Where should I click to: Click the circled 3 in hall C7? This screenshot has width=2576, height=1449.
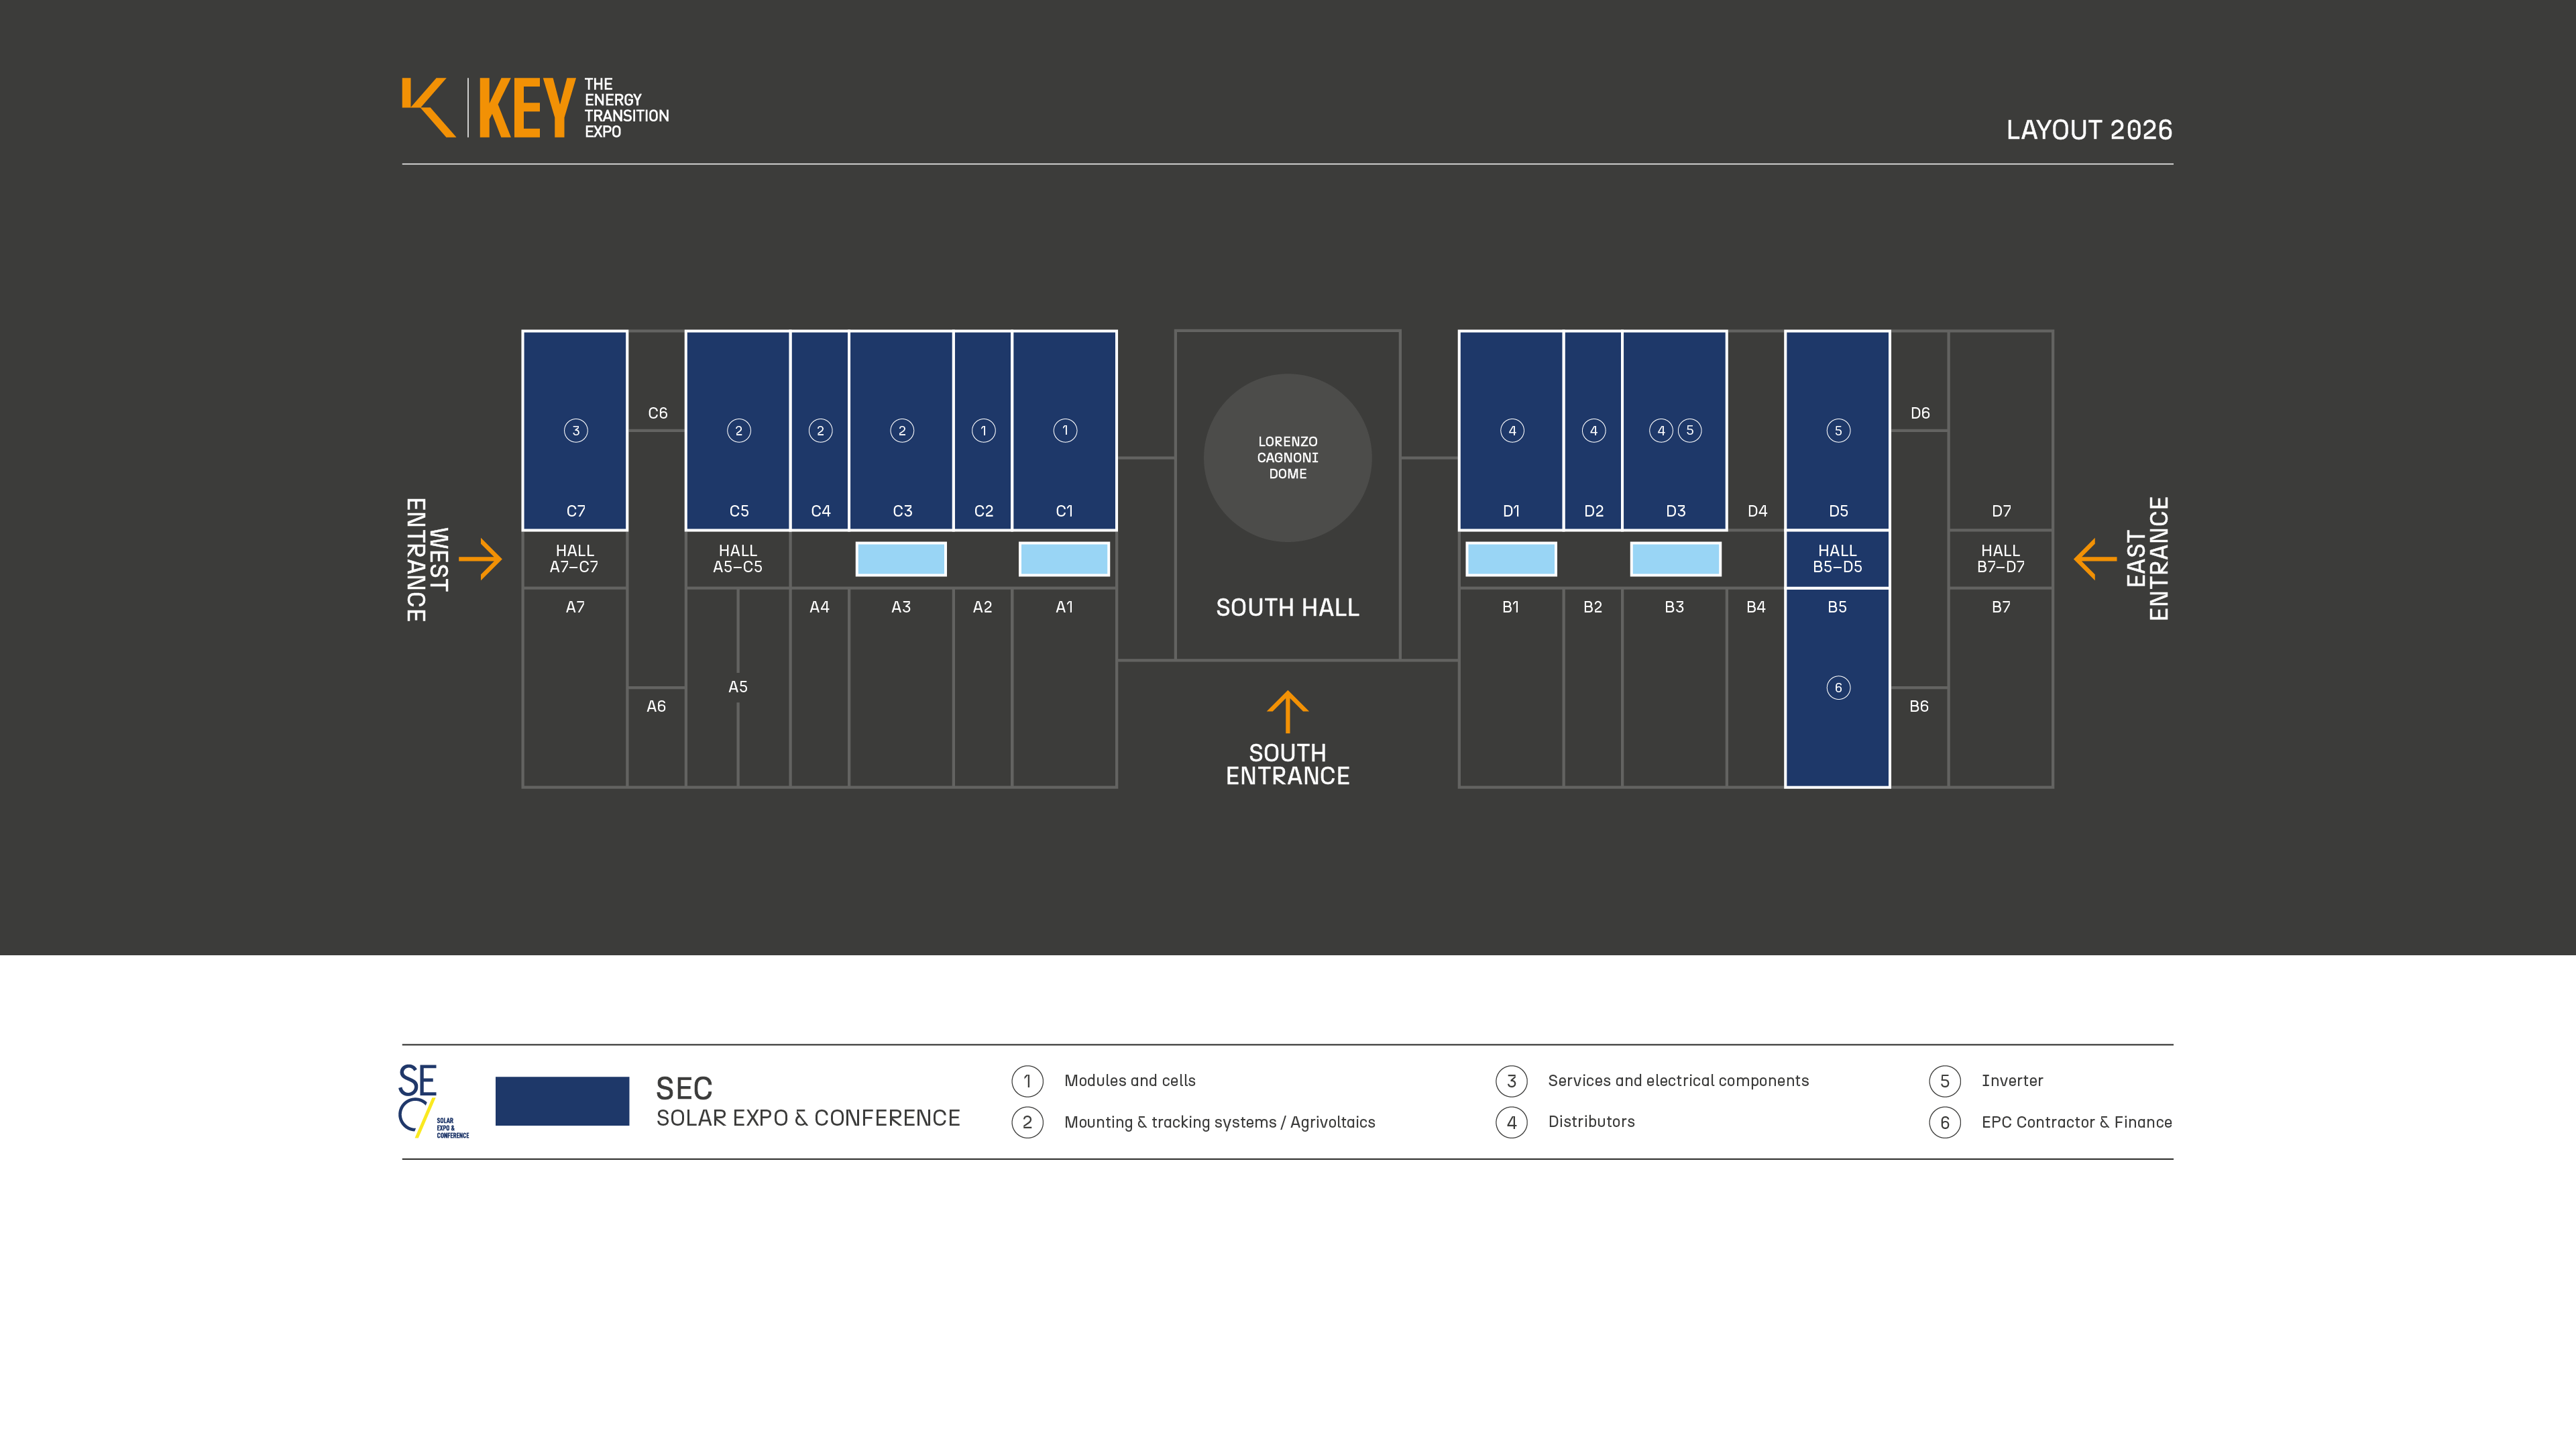[x=575, y=431]
